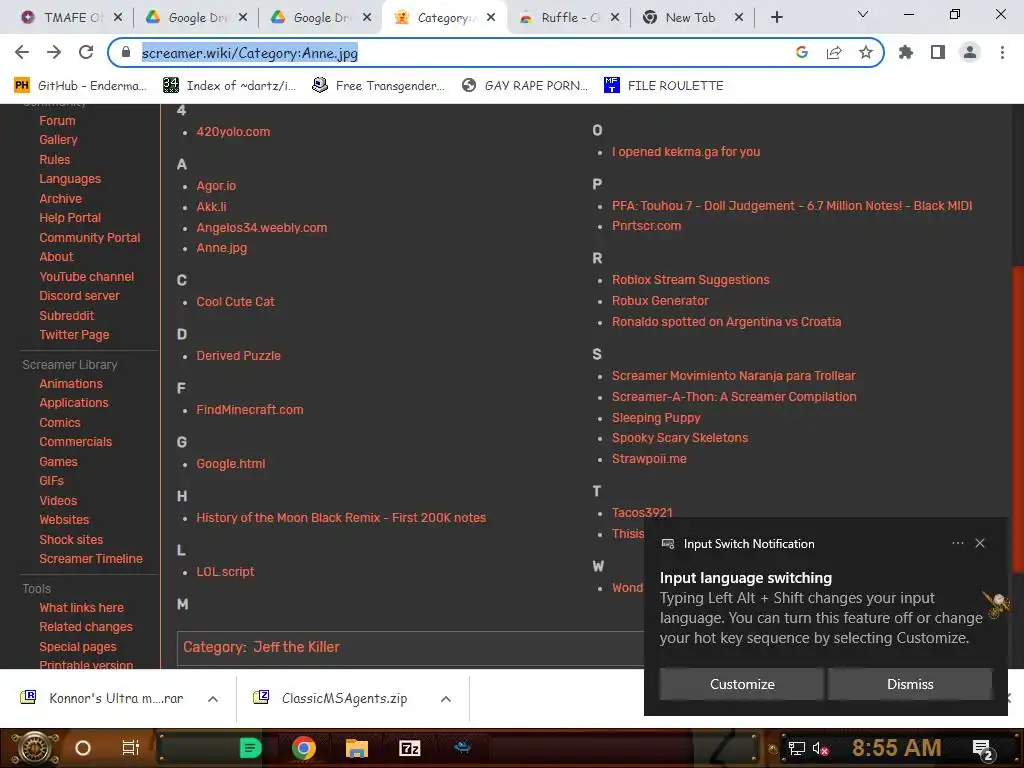Open the Cool Cute Cat link
Viewport: 1024px width, 768px height.
pyautogui.click(x=235, y=302)
